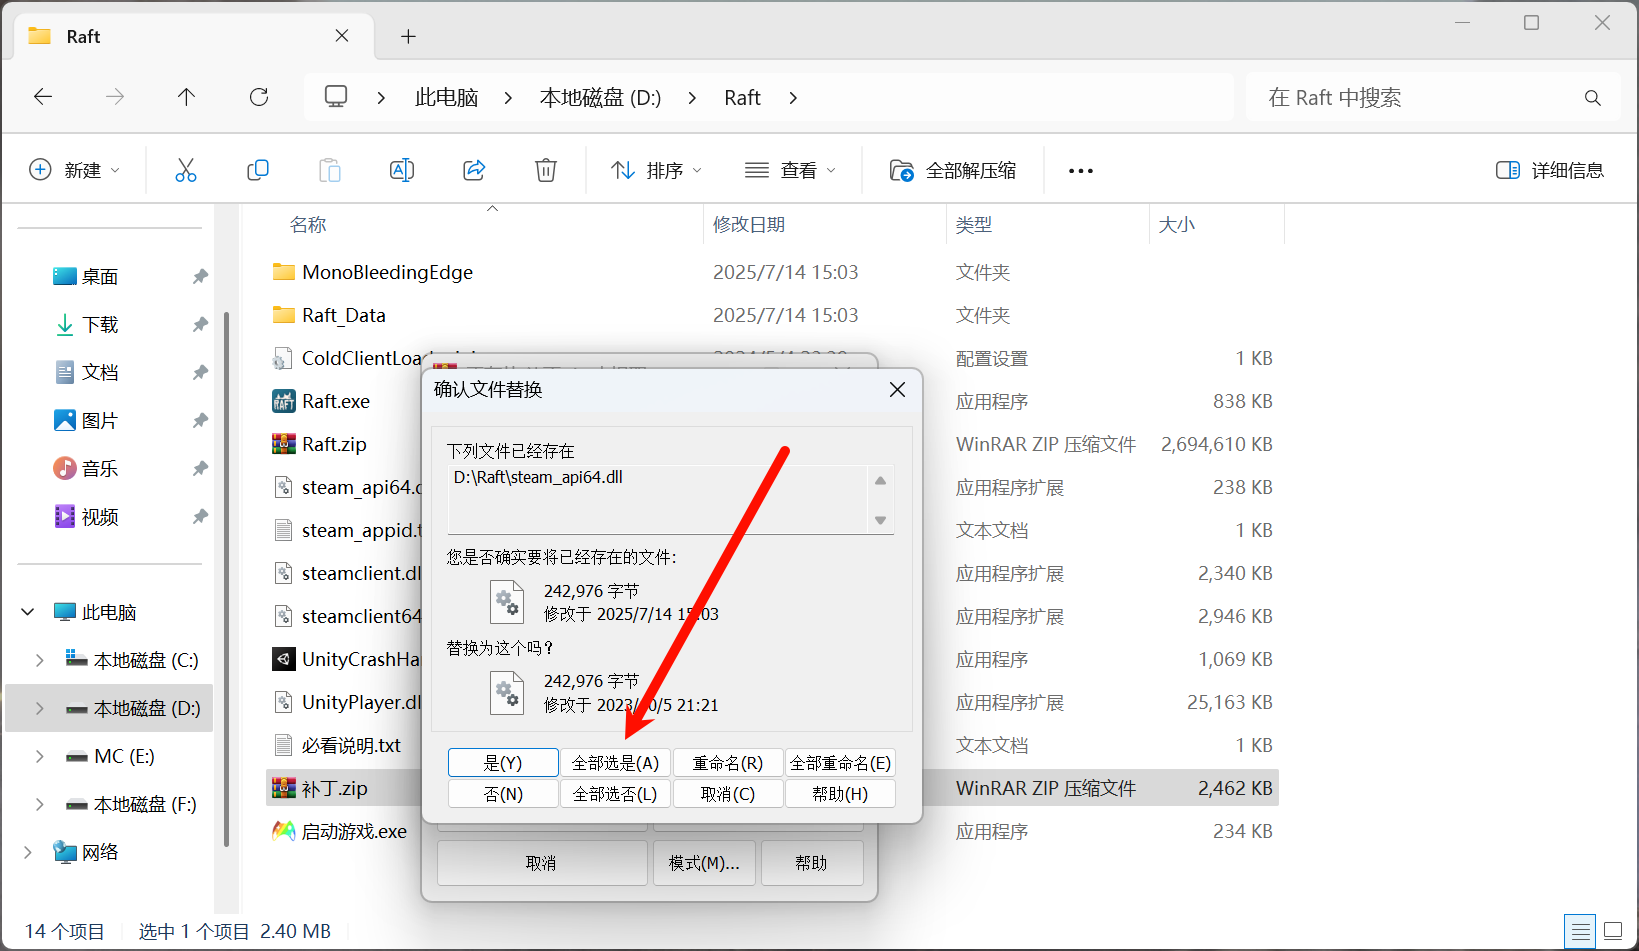Click 否(N) to skip replacing file
This screenshot has width=1639, height=951.
click(x=503, y=794)
